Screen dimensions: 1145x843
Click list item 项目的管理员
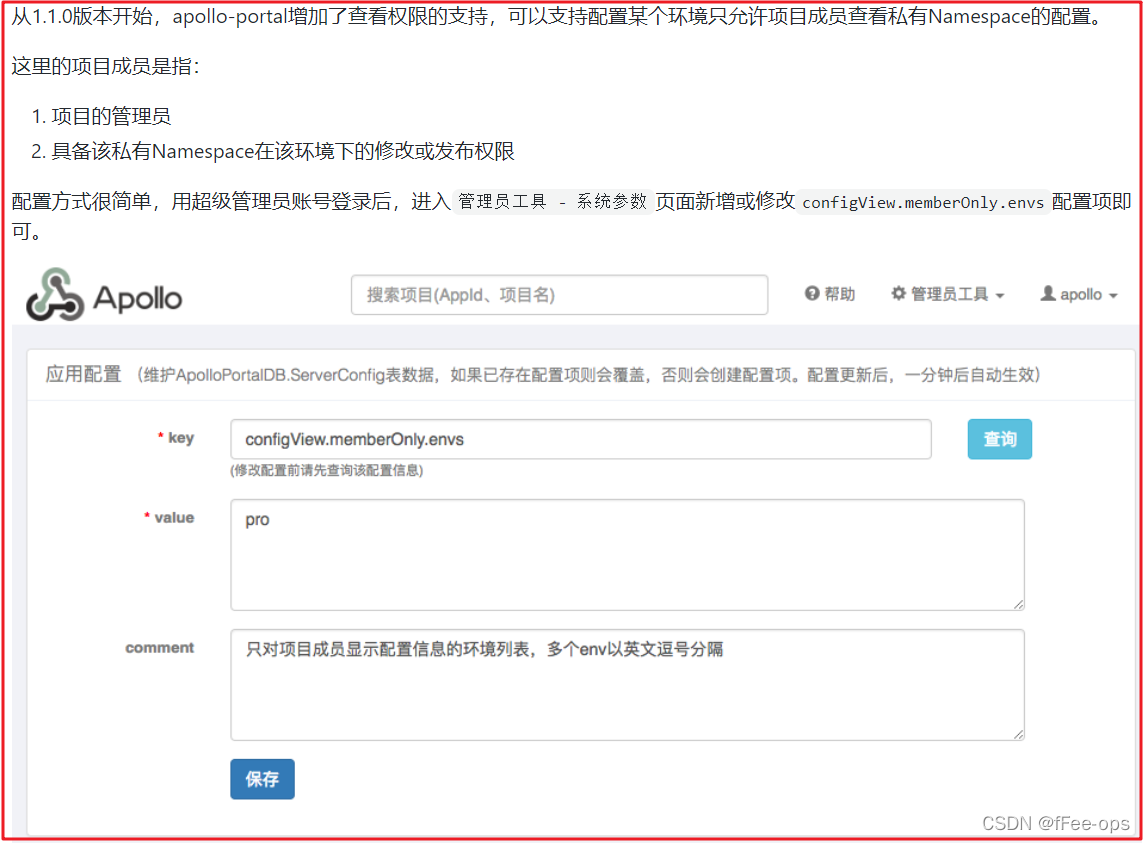[x=111, y=116]
